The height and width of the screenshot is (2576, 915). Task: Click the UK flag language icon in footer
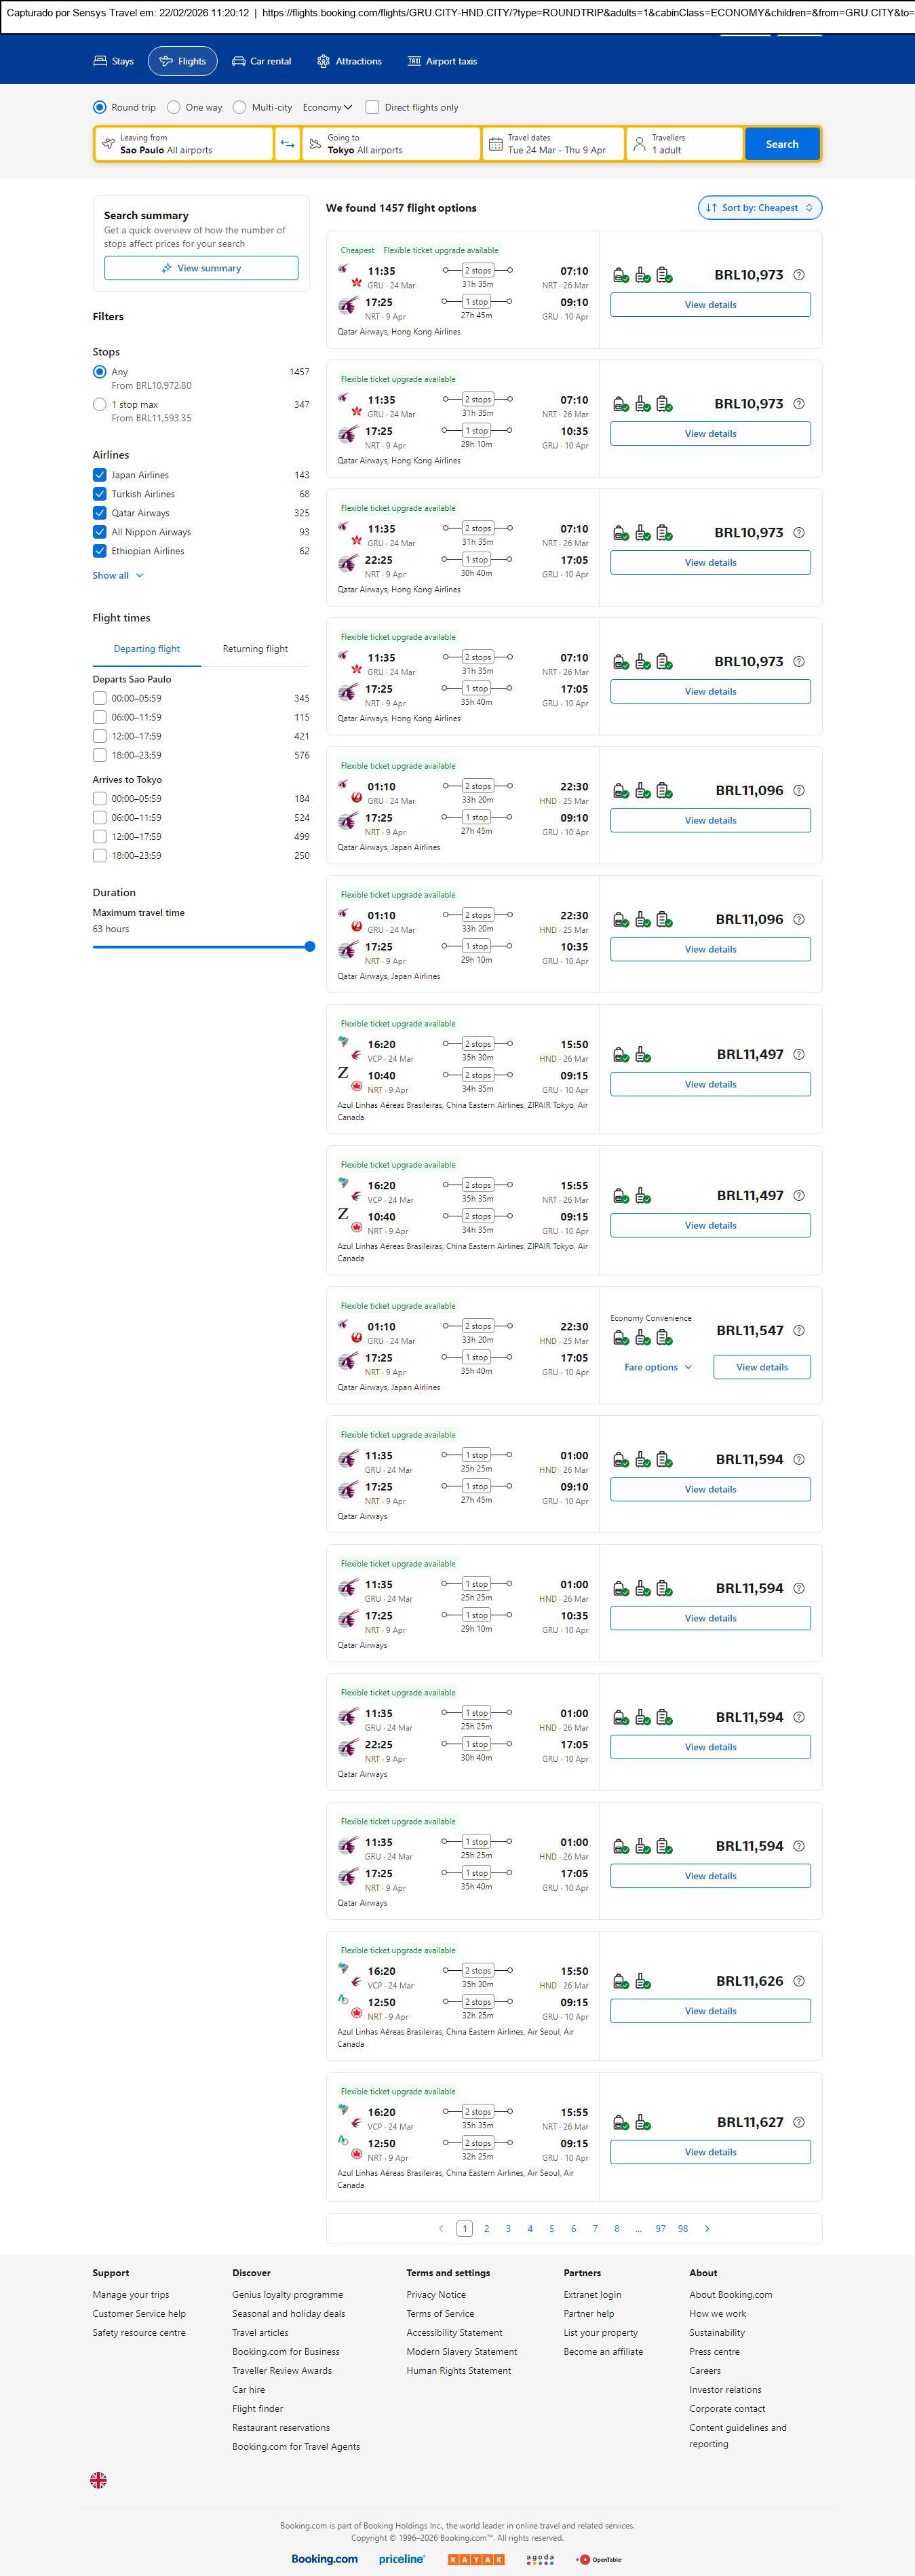[98, 2480]
